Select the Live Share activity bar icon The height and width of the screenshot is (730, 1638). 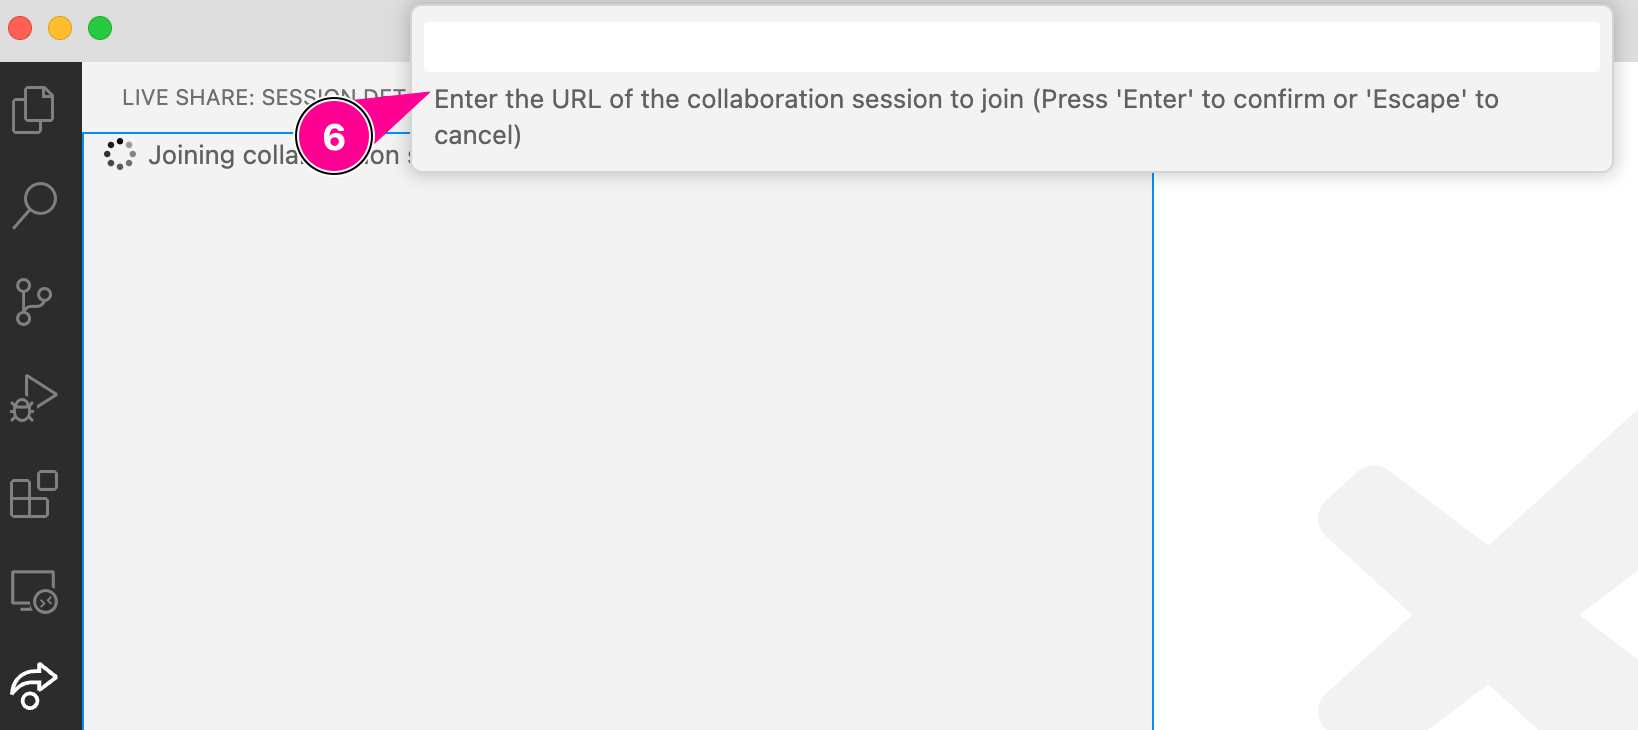(x=33, y=685)
